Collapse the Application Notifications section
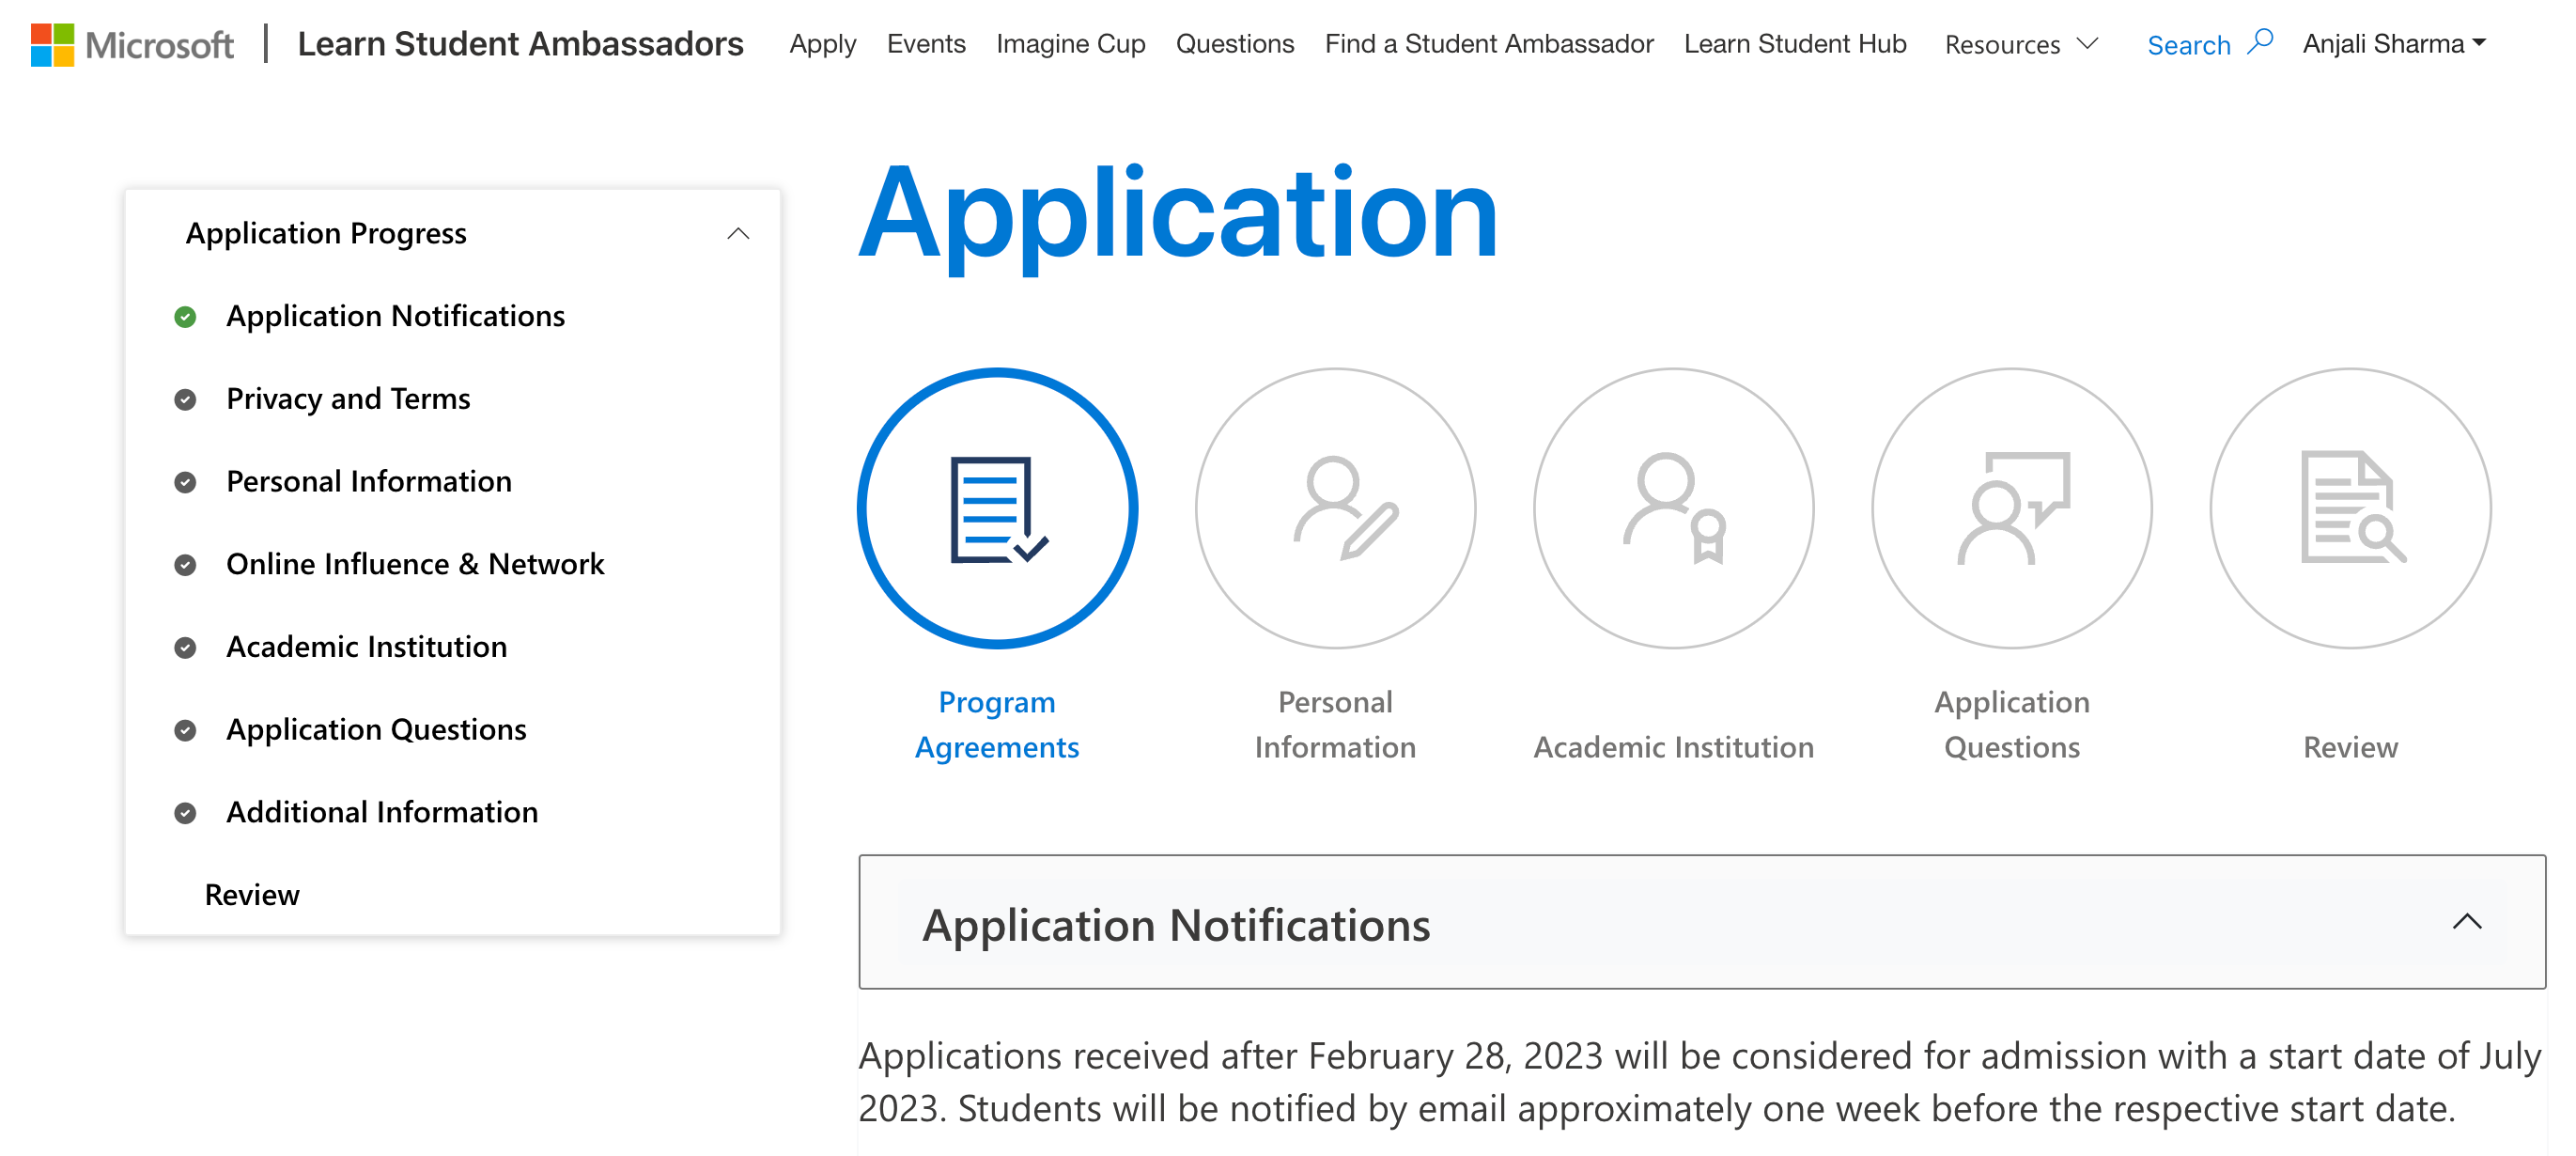The width and height of the screenshot is (2576, 1156). 2466,922
